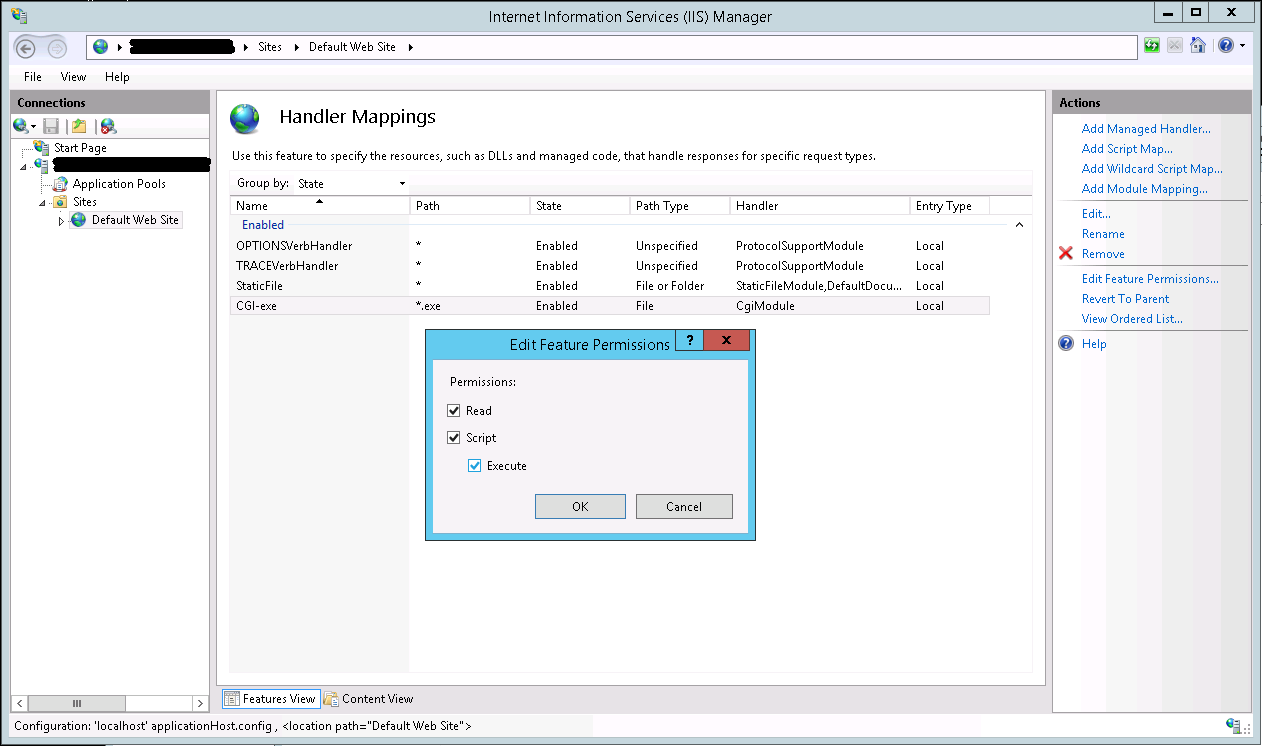The height and width of the screenshot is (746, 1262).
Task: Disable the Execute permission checkbox
Action: pos(475,466)
